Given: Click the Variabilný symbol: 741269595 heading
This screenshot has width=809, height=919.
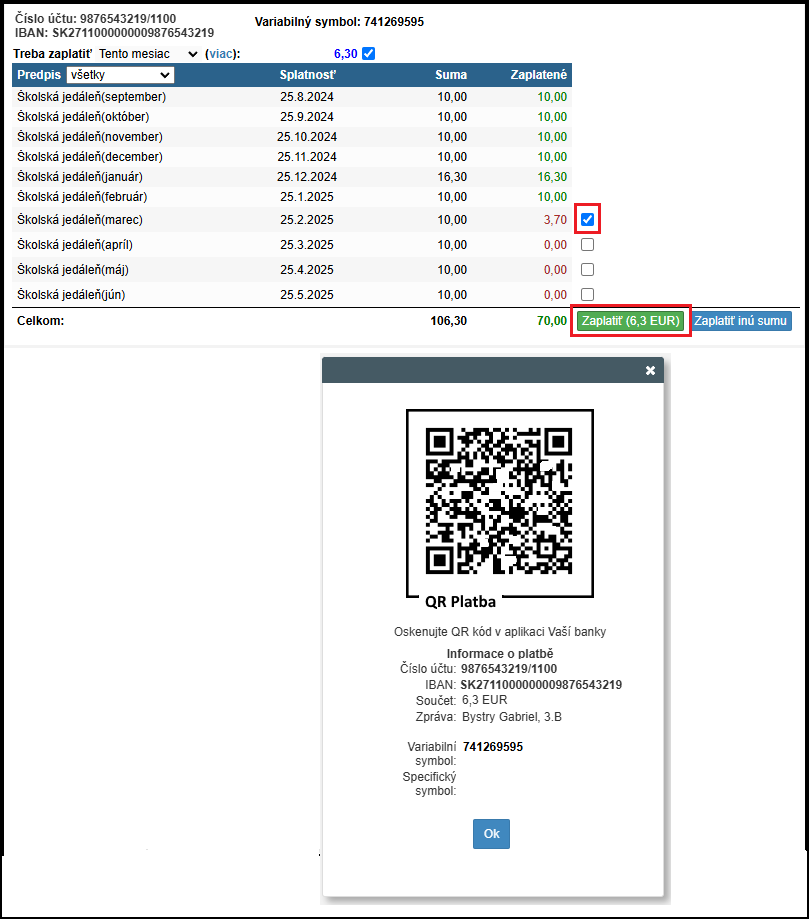Looking at the screenshot, I should tap(339, 22).
